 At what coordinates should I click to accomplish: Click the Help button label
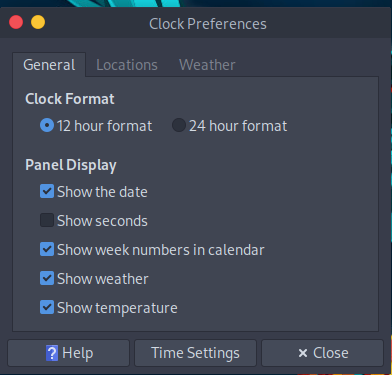(78, 353)
